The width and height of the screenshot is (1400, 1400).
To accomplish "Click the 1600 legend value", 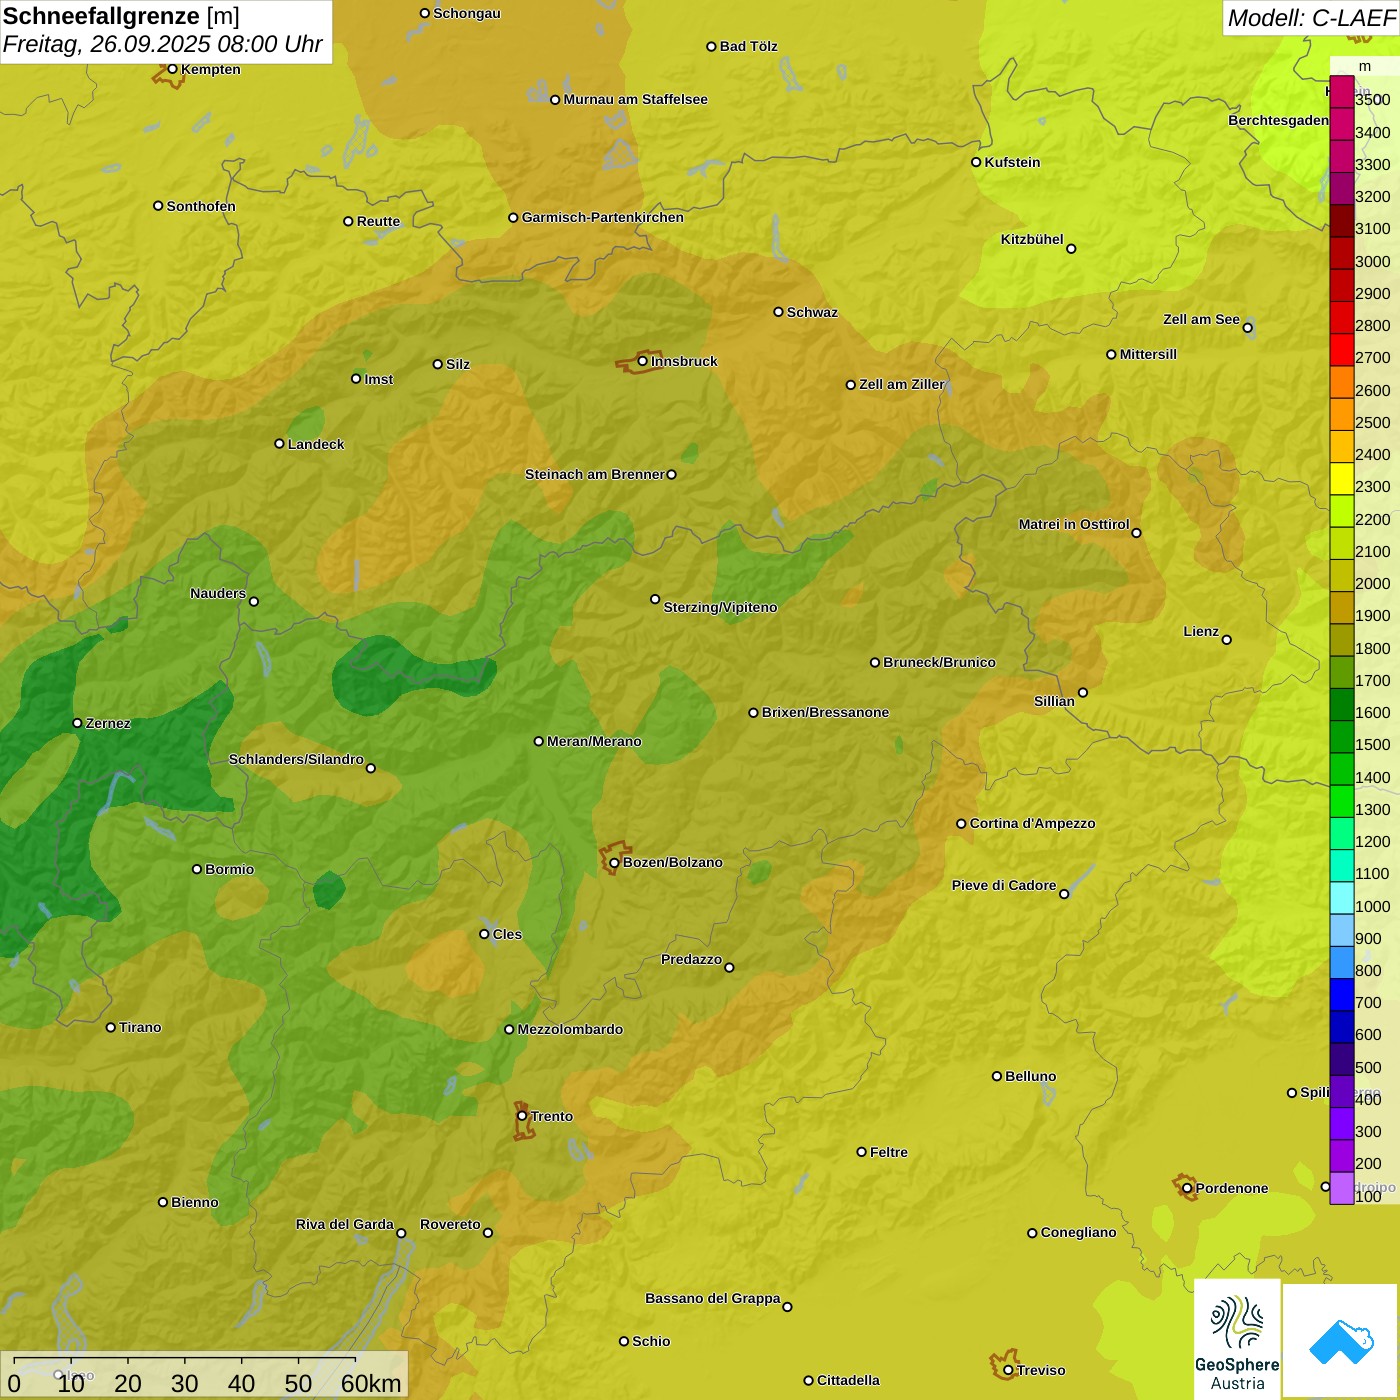I will (1372, 712).
